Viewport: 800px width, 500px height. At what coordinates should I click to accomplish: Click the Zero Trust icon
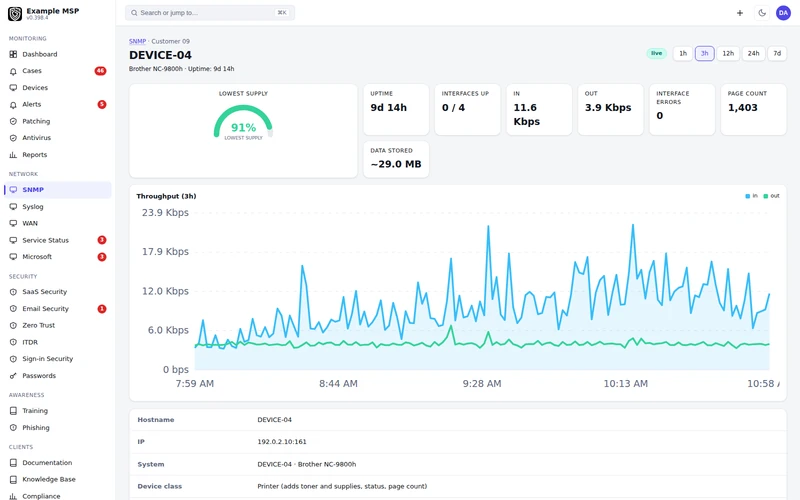click(x=13, y=326)
